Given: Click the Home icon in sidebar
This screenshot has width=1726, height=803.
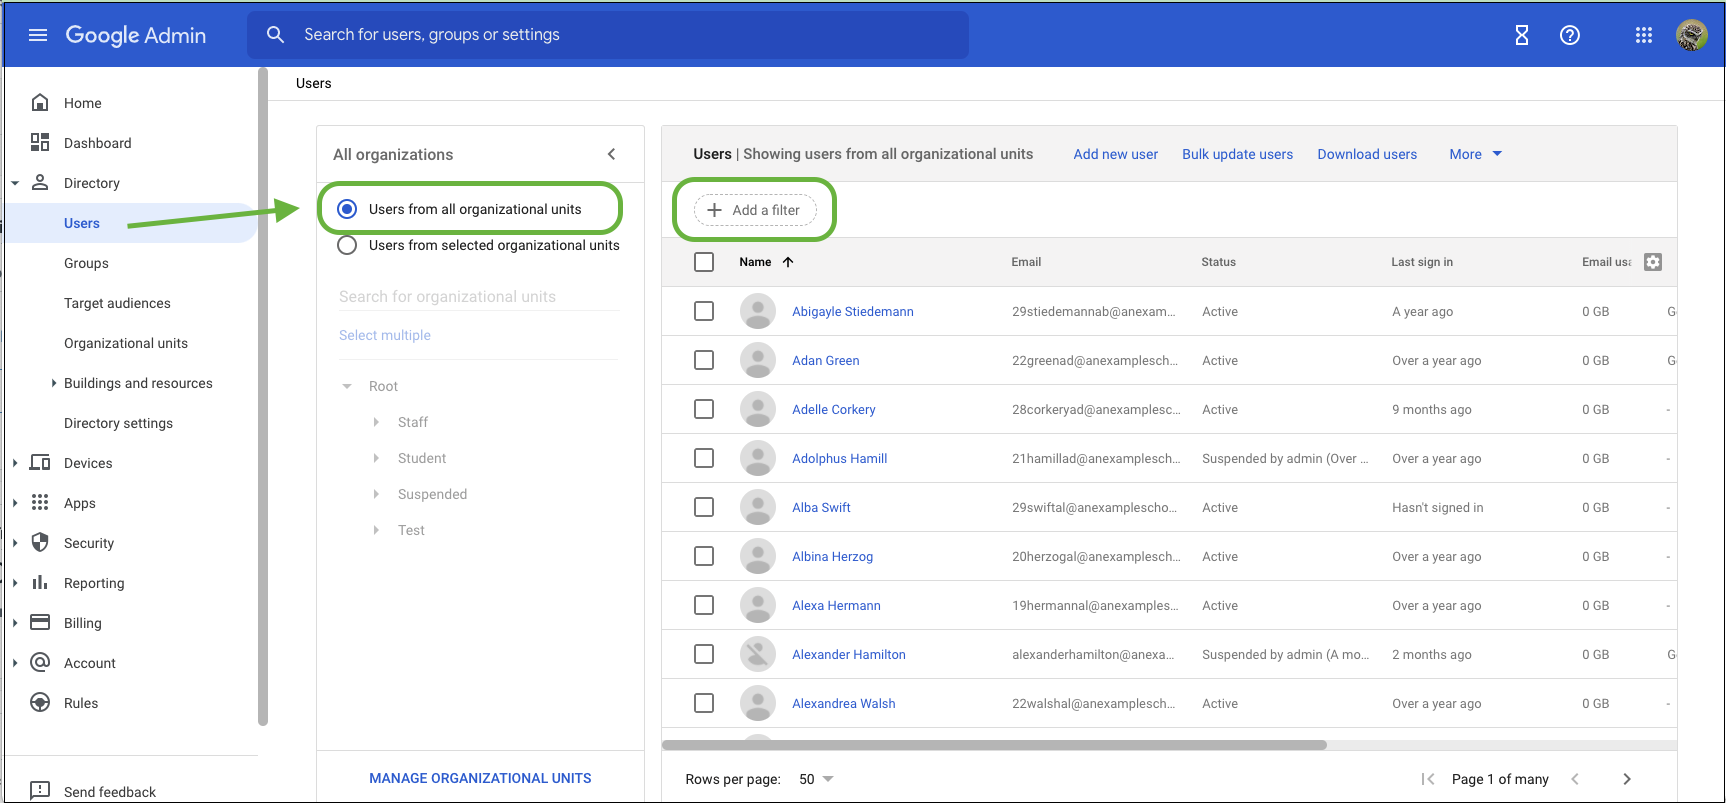Looking at the screenshot, I should pos(40,102).
